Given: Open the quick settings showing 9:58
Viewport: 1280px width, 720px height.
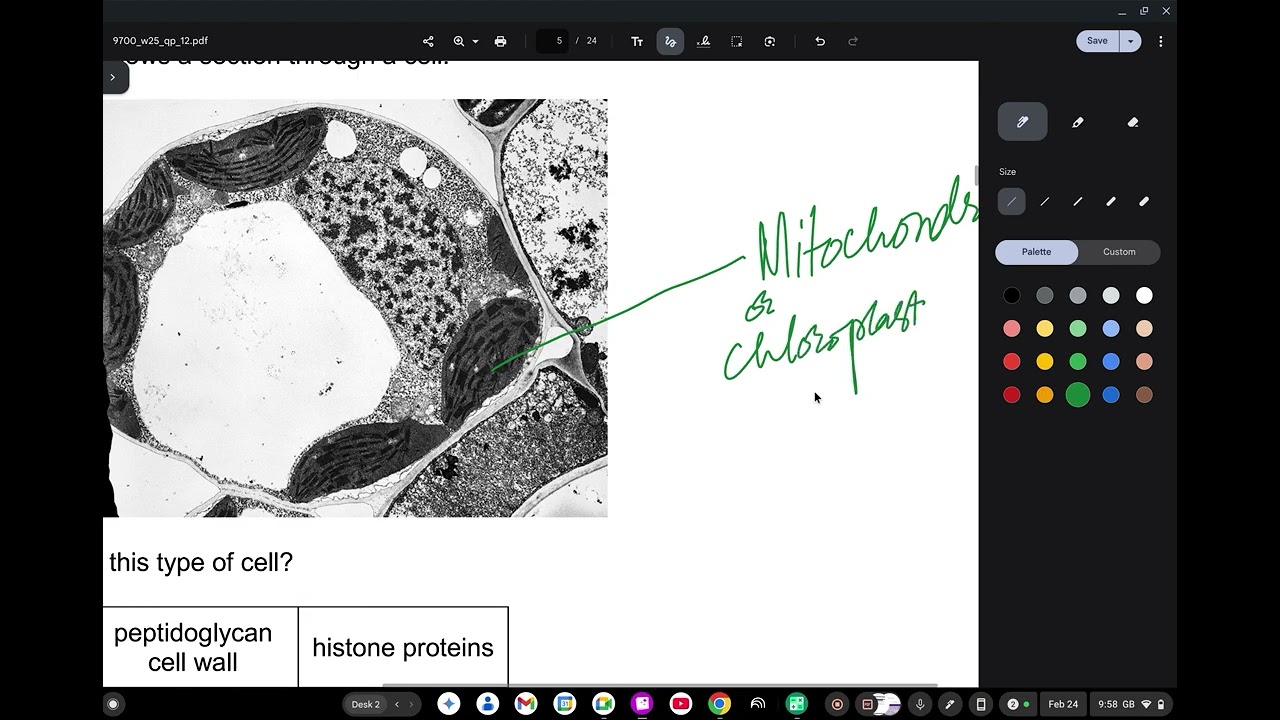Looking at the screenshot, I should 1130,704.
